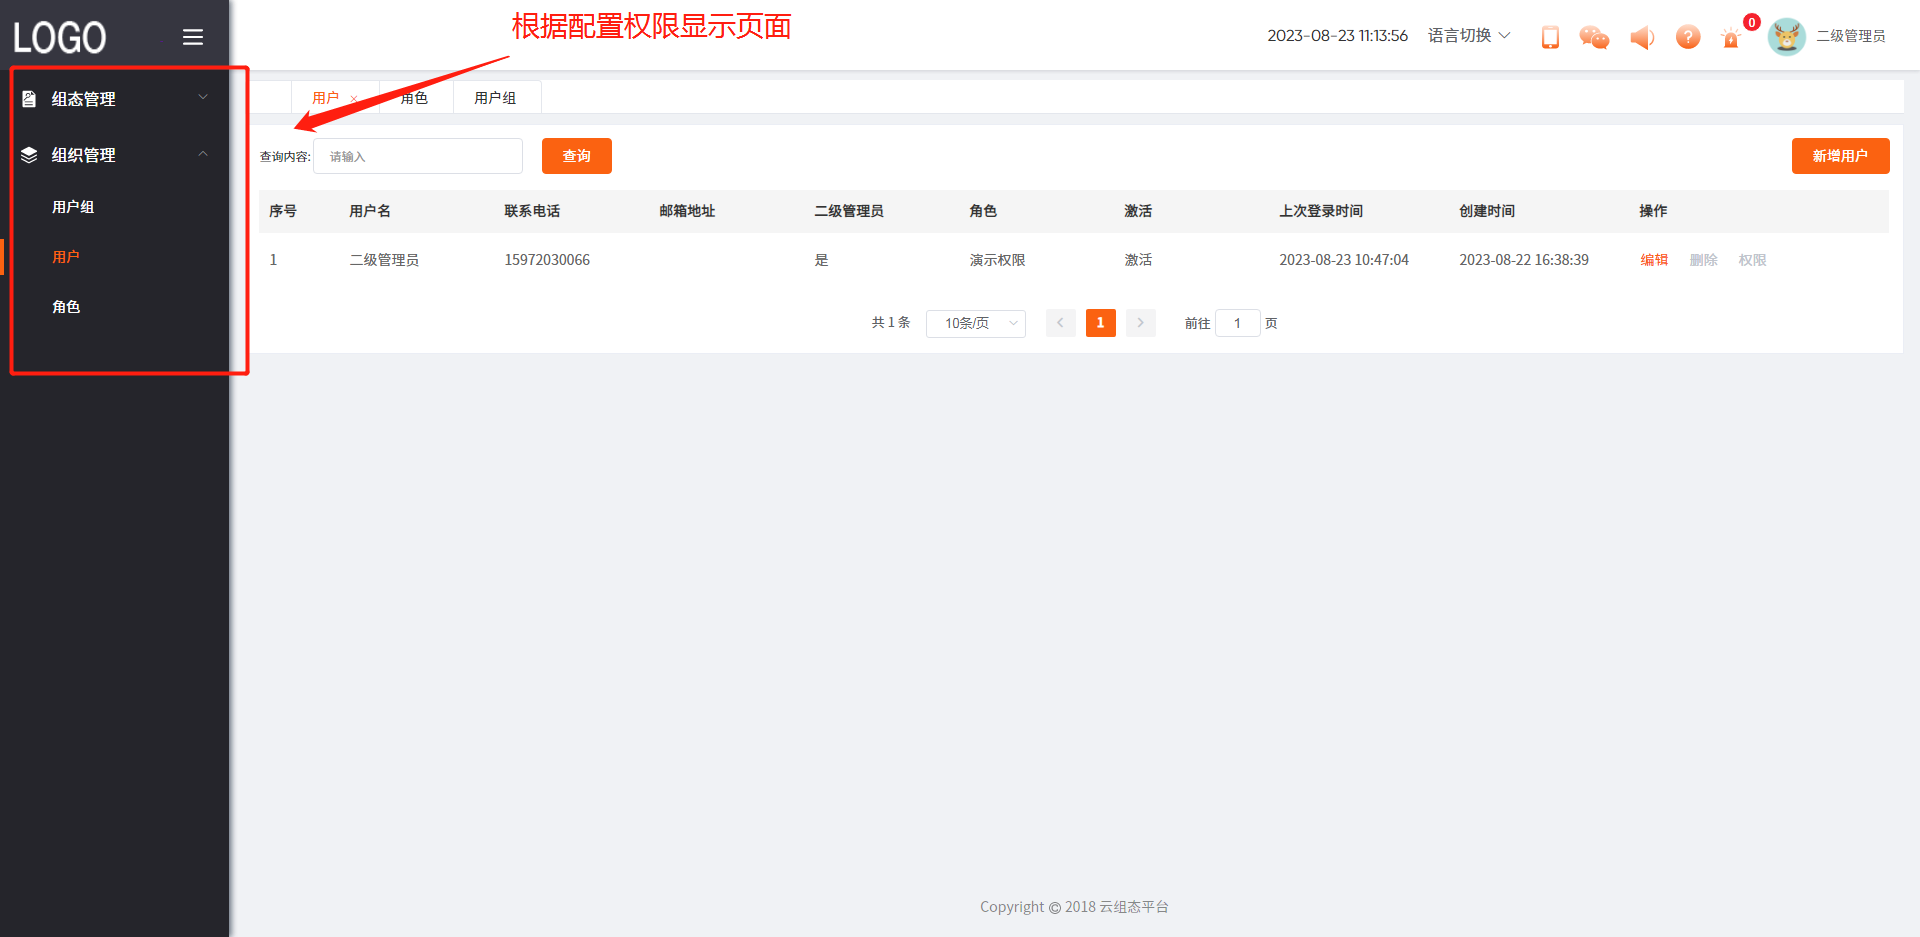
Task: Toggle the hamburger sidebar menu icon
Action: [x=193, y=37]
